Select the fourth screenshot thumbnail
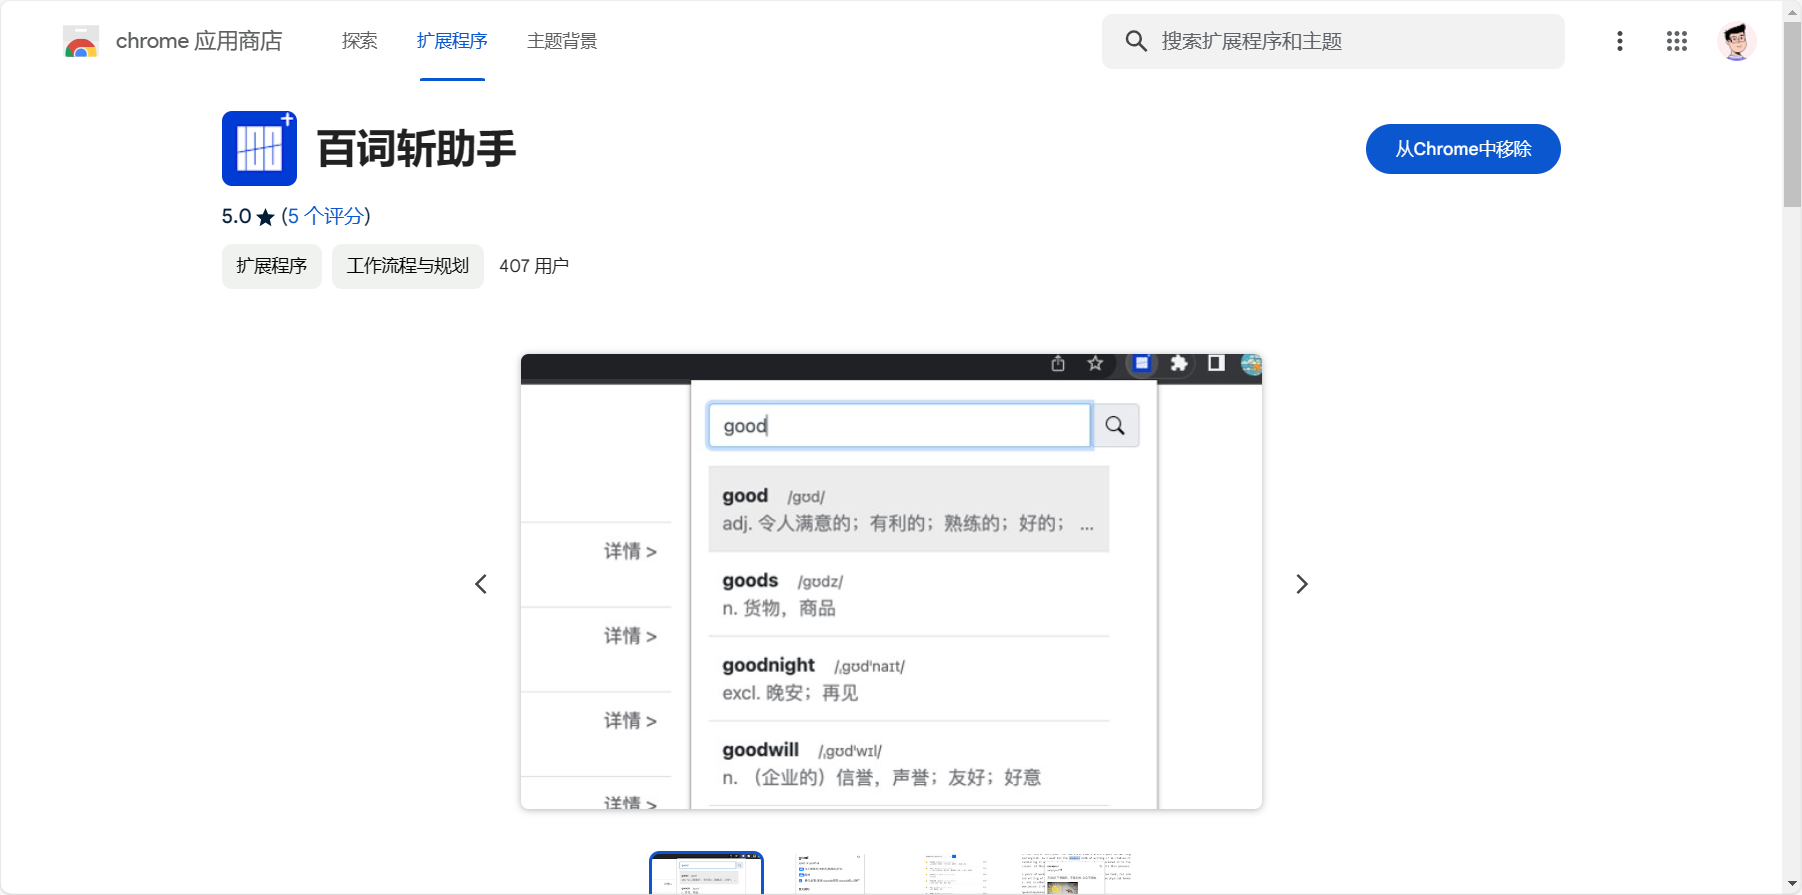This screenshot has height=895, width=1802. 1076,874
